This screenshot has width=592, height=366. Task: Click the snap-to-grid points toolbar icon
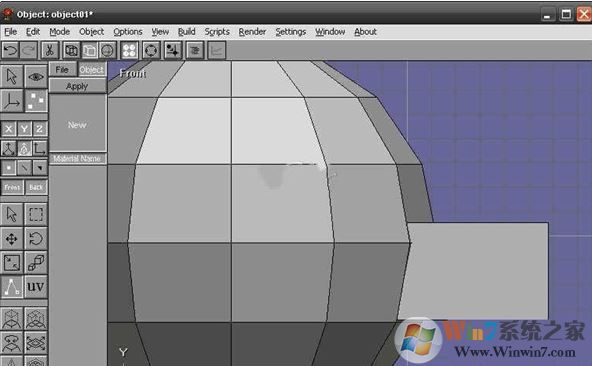pos(173,50)
